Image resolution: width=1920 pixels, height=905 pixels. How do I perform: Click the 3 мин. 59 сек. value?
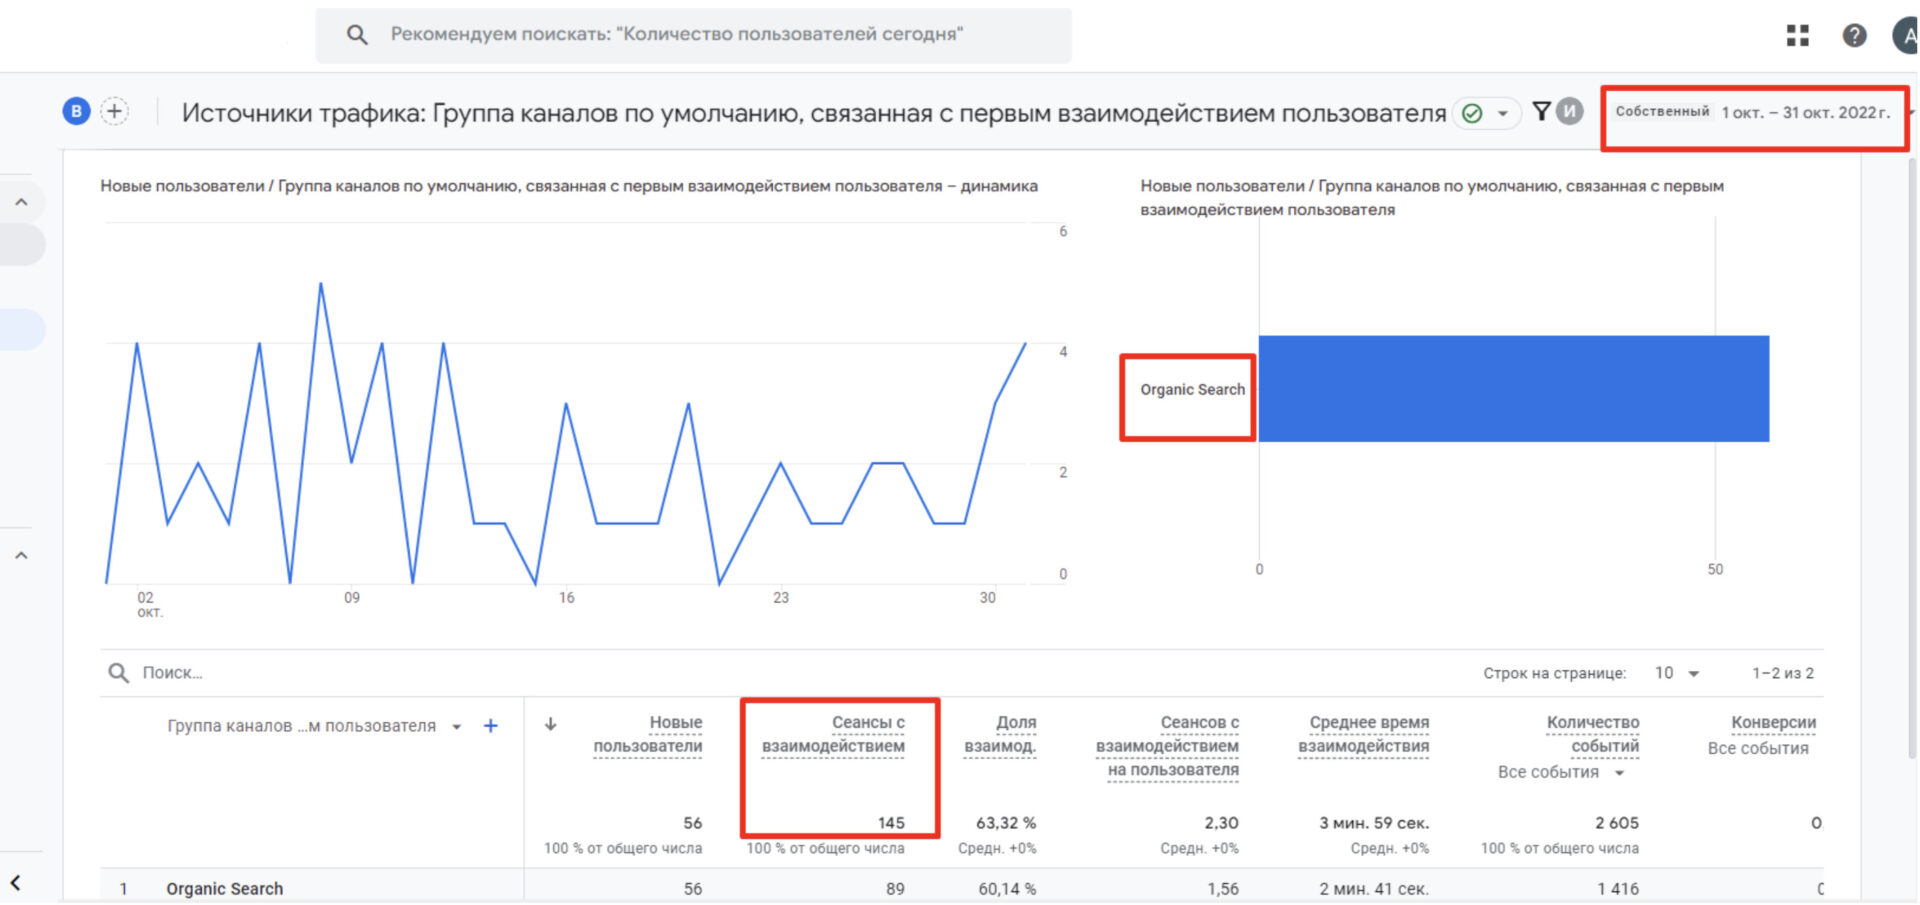click(x=1374, y=823)
